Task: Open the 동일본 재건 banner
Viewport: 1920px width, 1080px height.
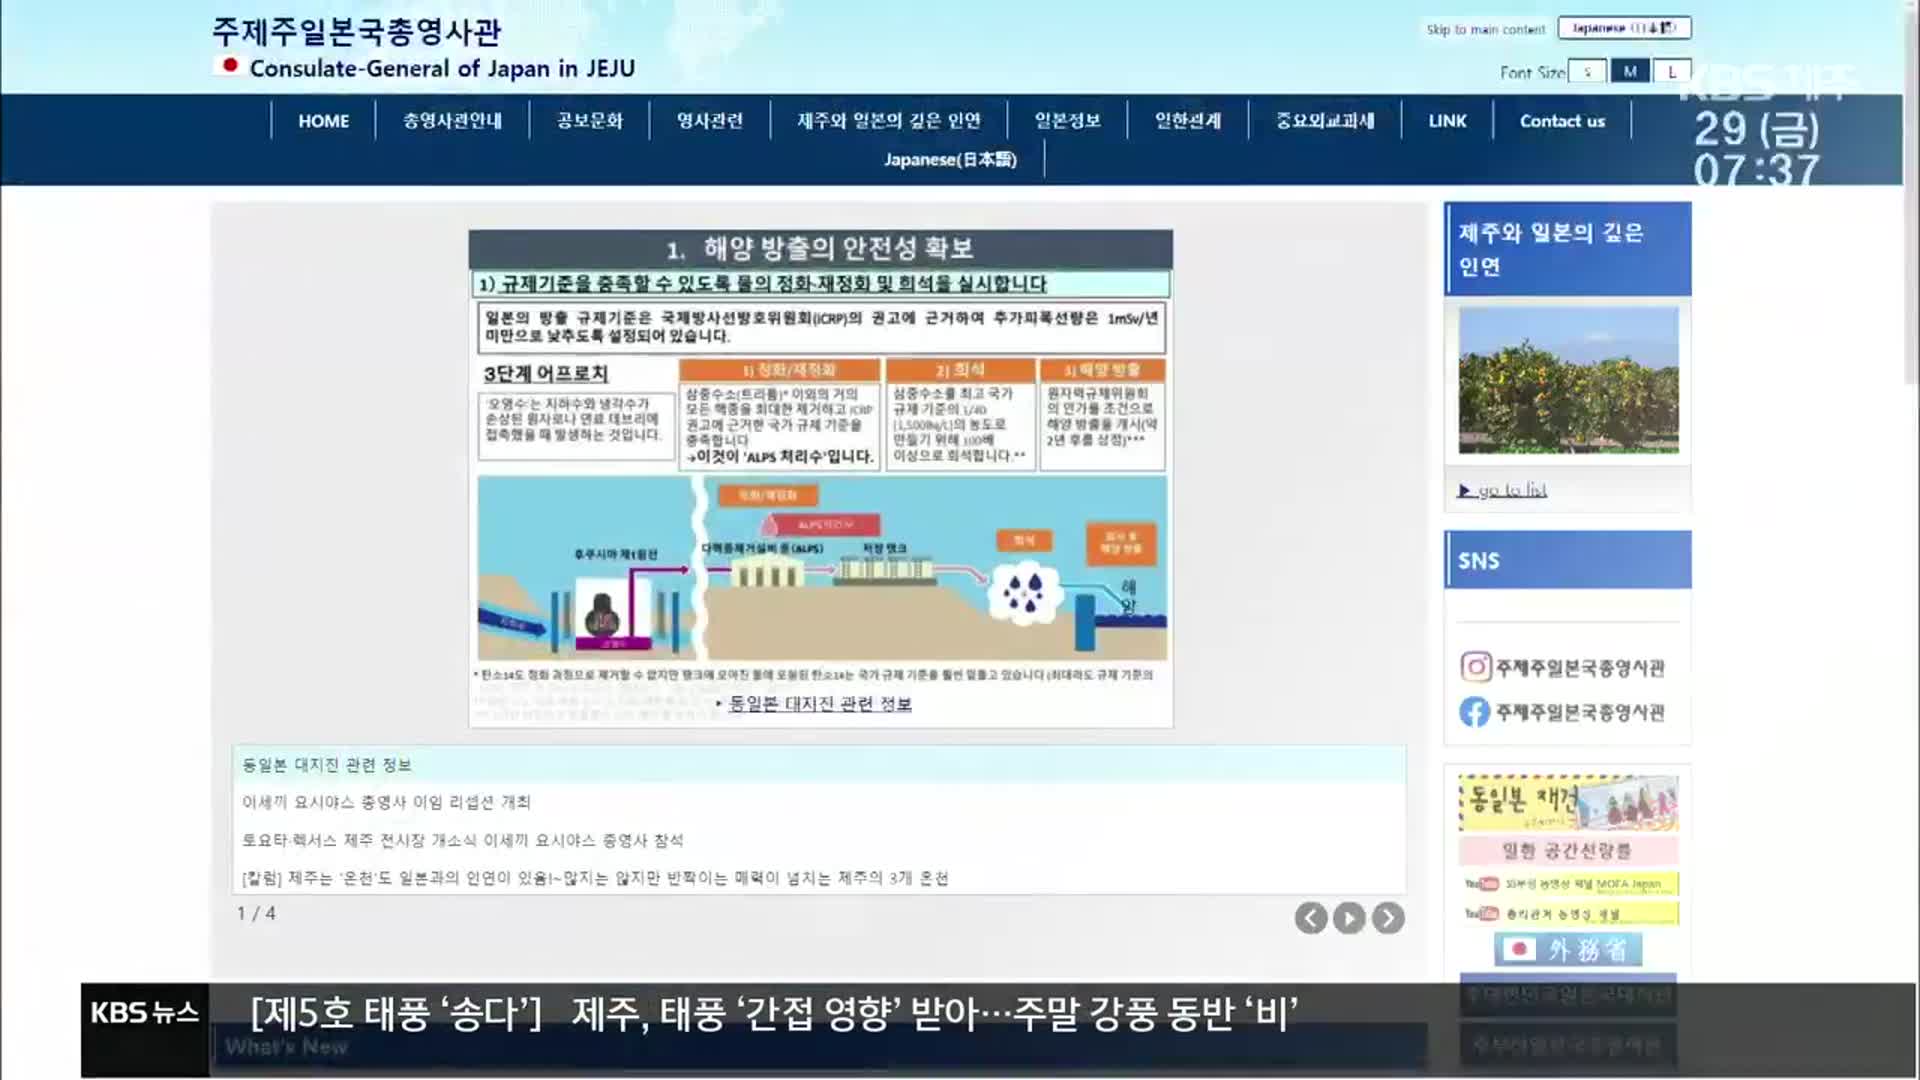Action: 1568,803
